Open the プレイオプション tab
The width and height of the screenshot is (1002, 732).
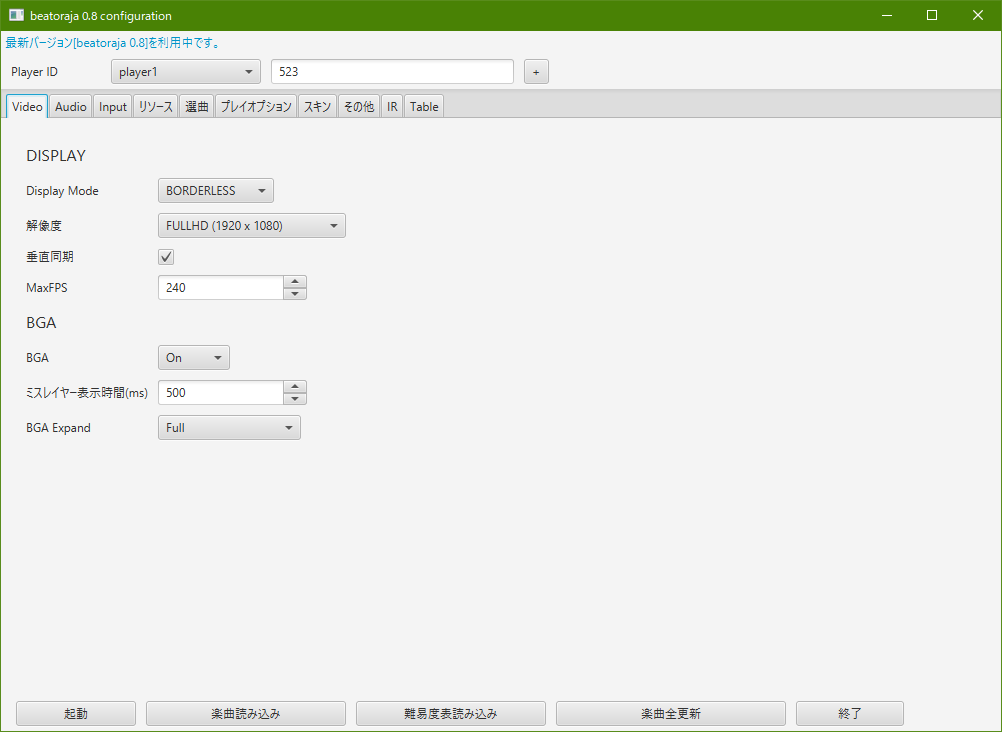(256, 107)
